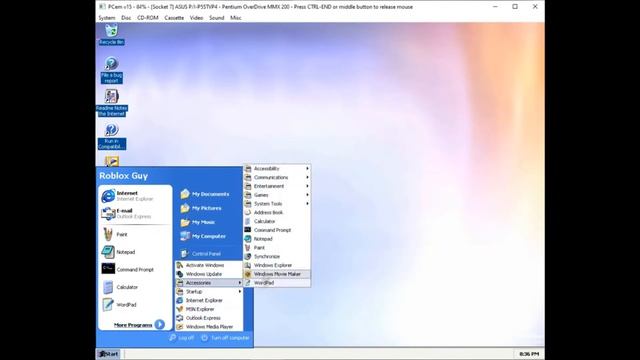
Task: Open My Documents folder in Start menu
Action: click(205, 194)
